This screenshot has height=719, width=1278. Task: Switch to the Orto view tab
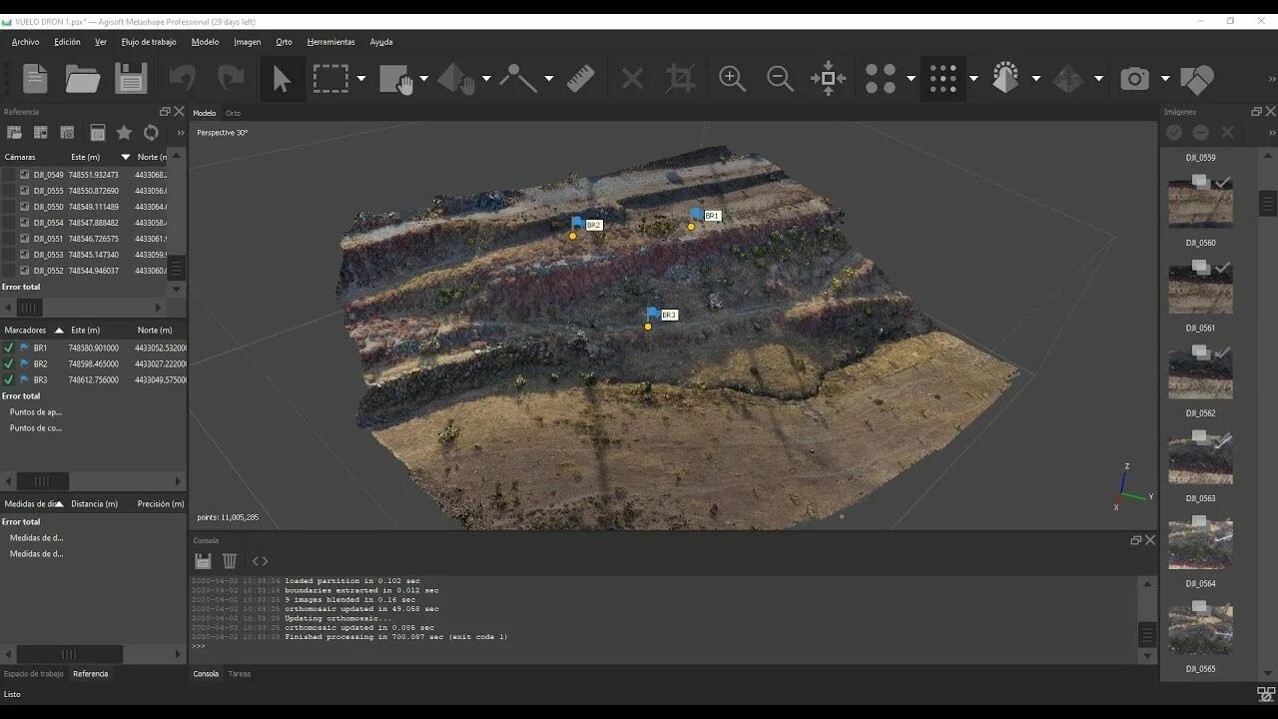233,113
